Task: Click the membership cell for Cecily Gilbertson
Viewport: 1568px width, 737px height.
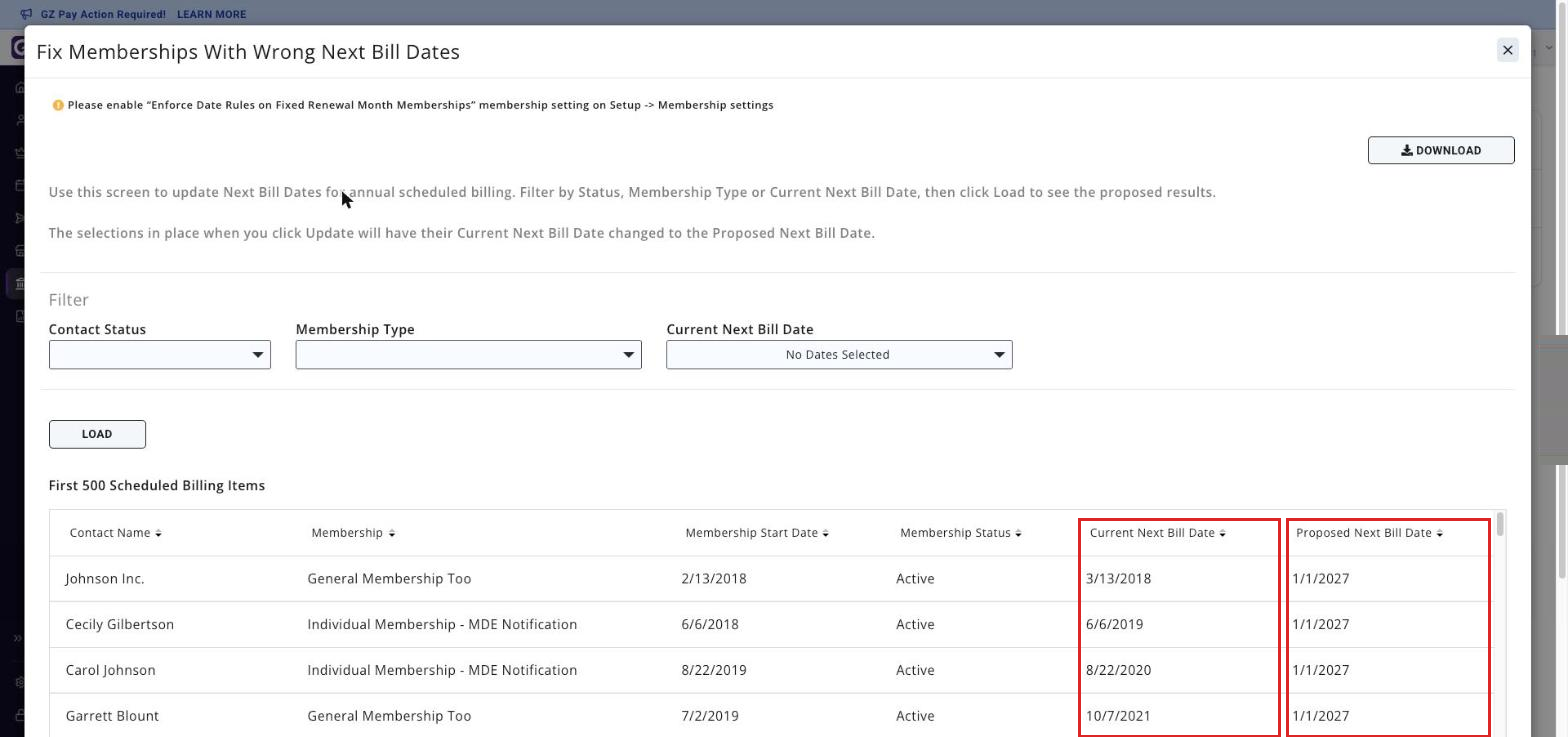Action: 442,625
